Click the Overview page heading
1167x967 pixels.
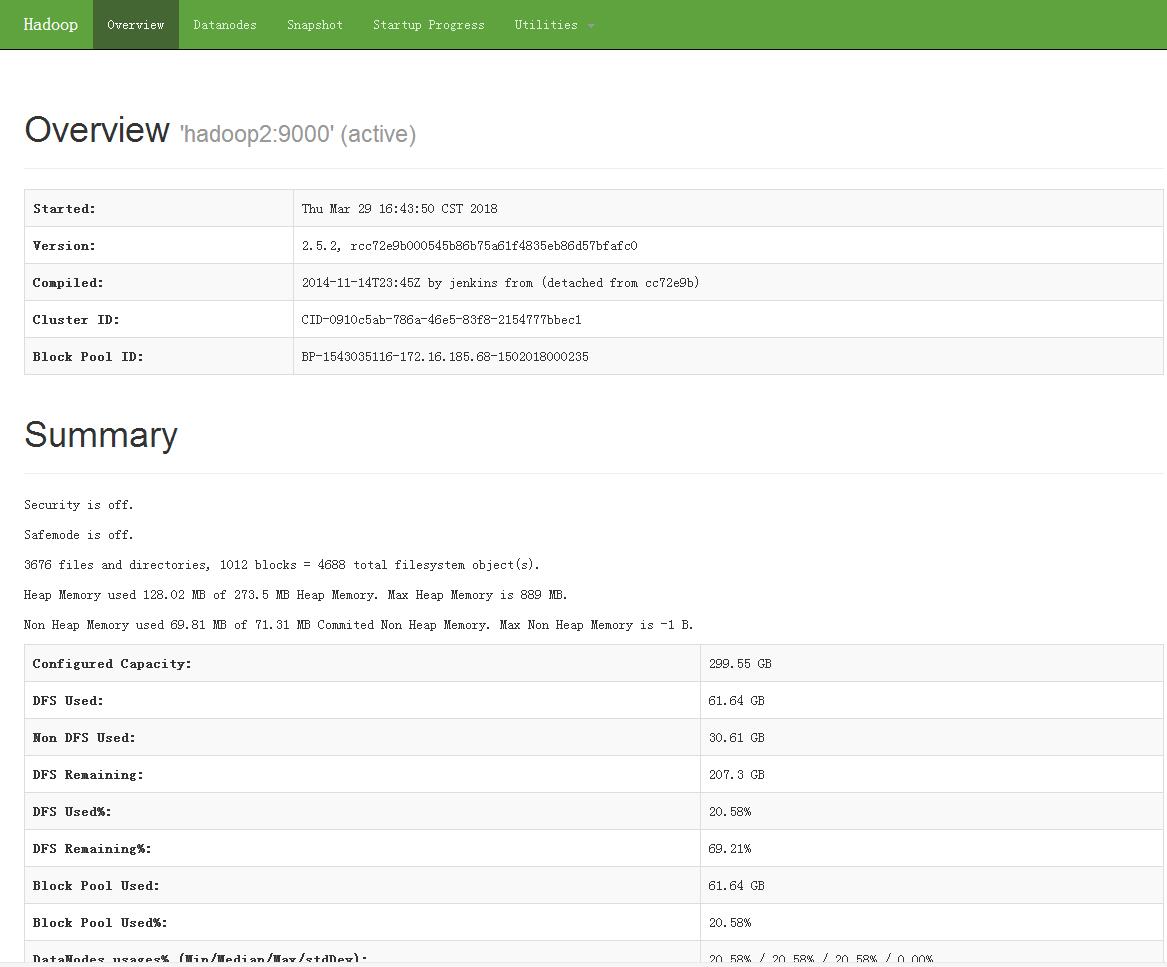pyautogui.click(x=97, y=130)
